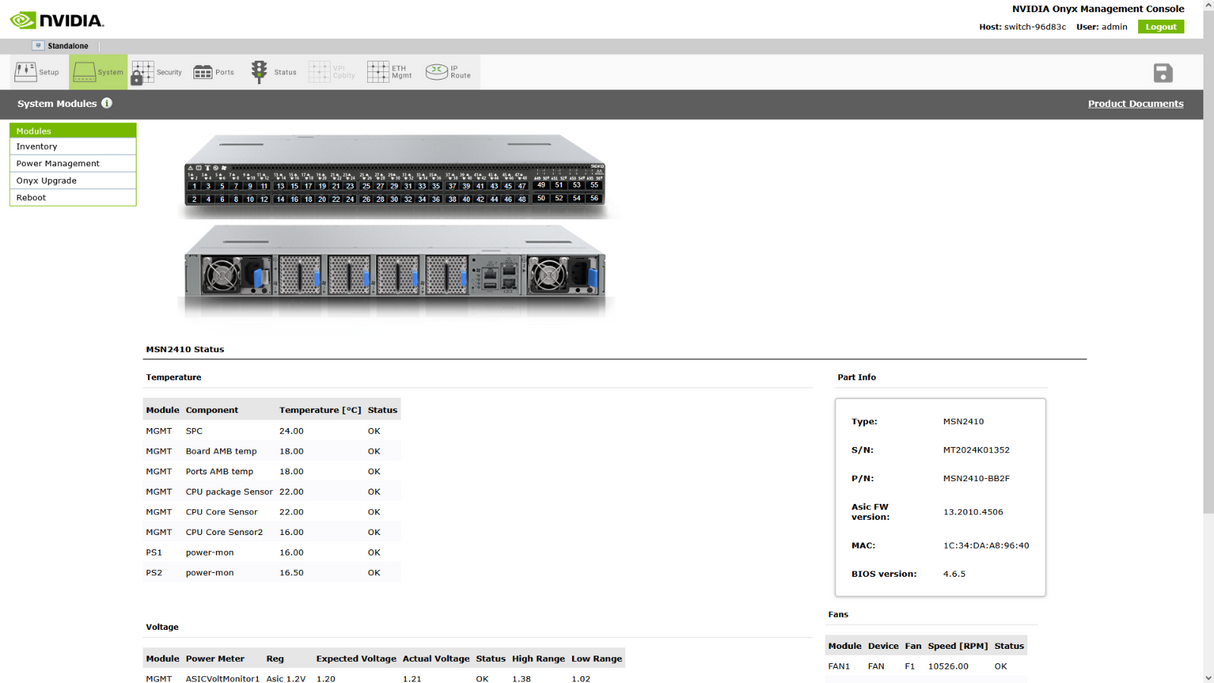Click the Board AMB temp row

pyautogui.click(x=272, y=451)
